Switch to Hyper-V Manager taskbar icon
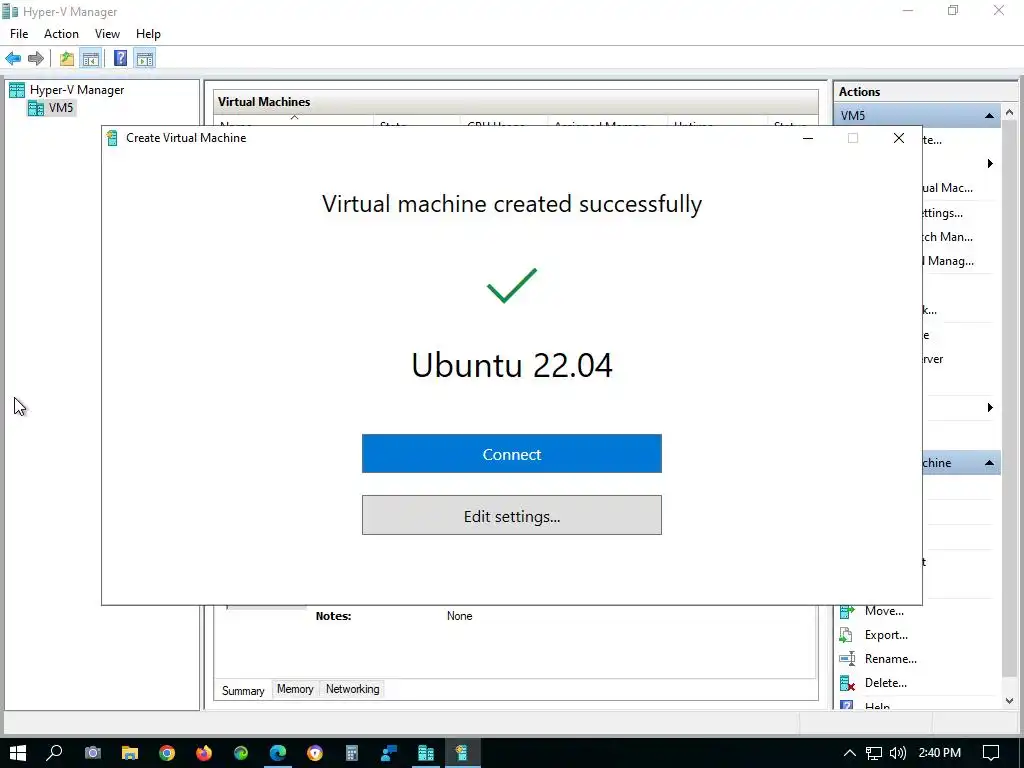Viewport: 1024px width, 768px height. 426,753
